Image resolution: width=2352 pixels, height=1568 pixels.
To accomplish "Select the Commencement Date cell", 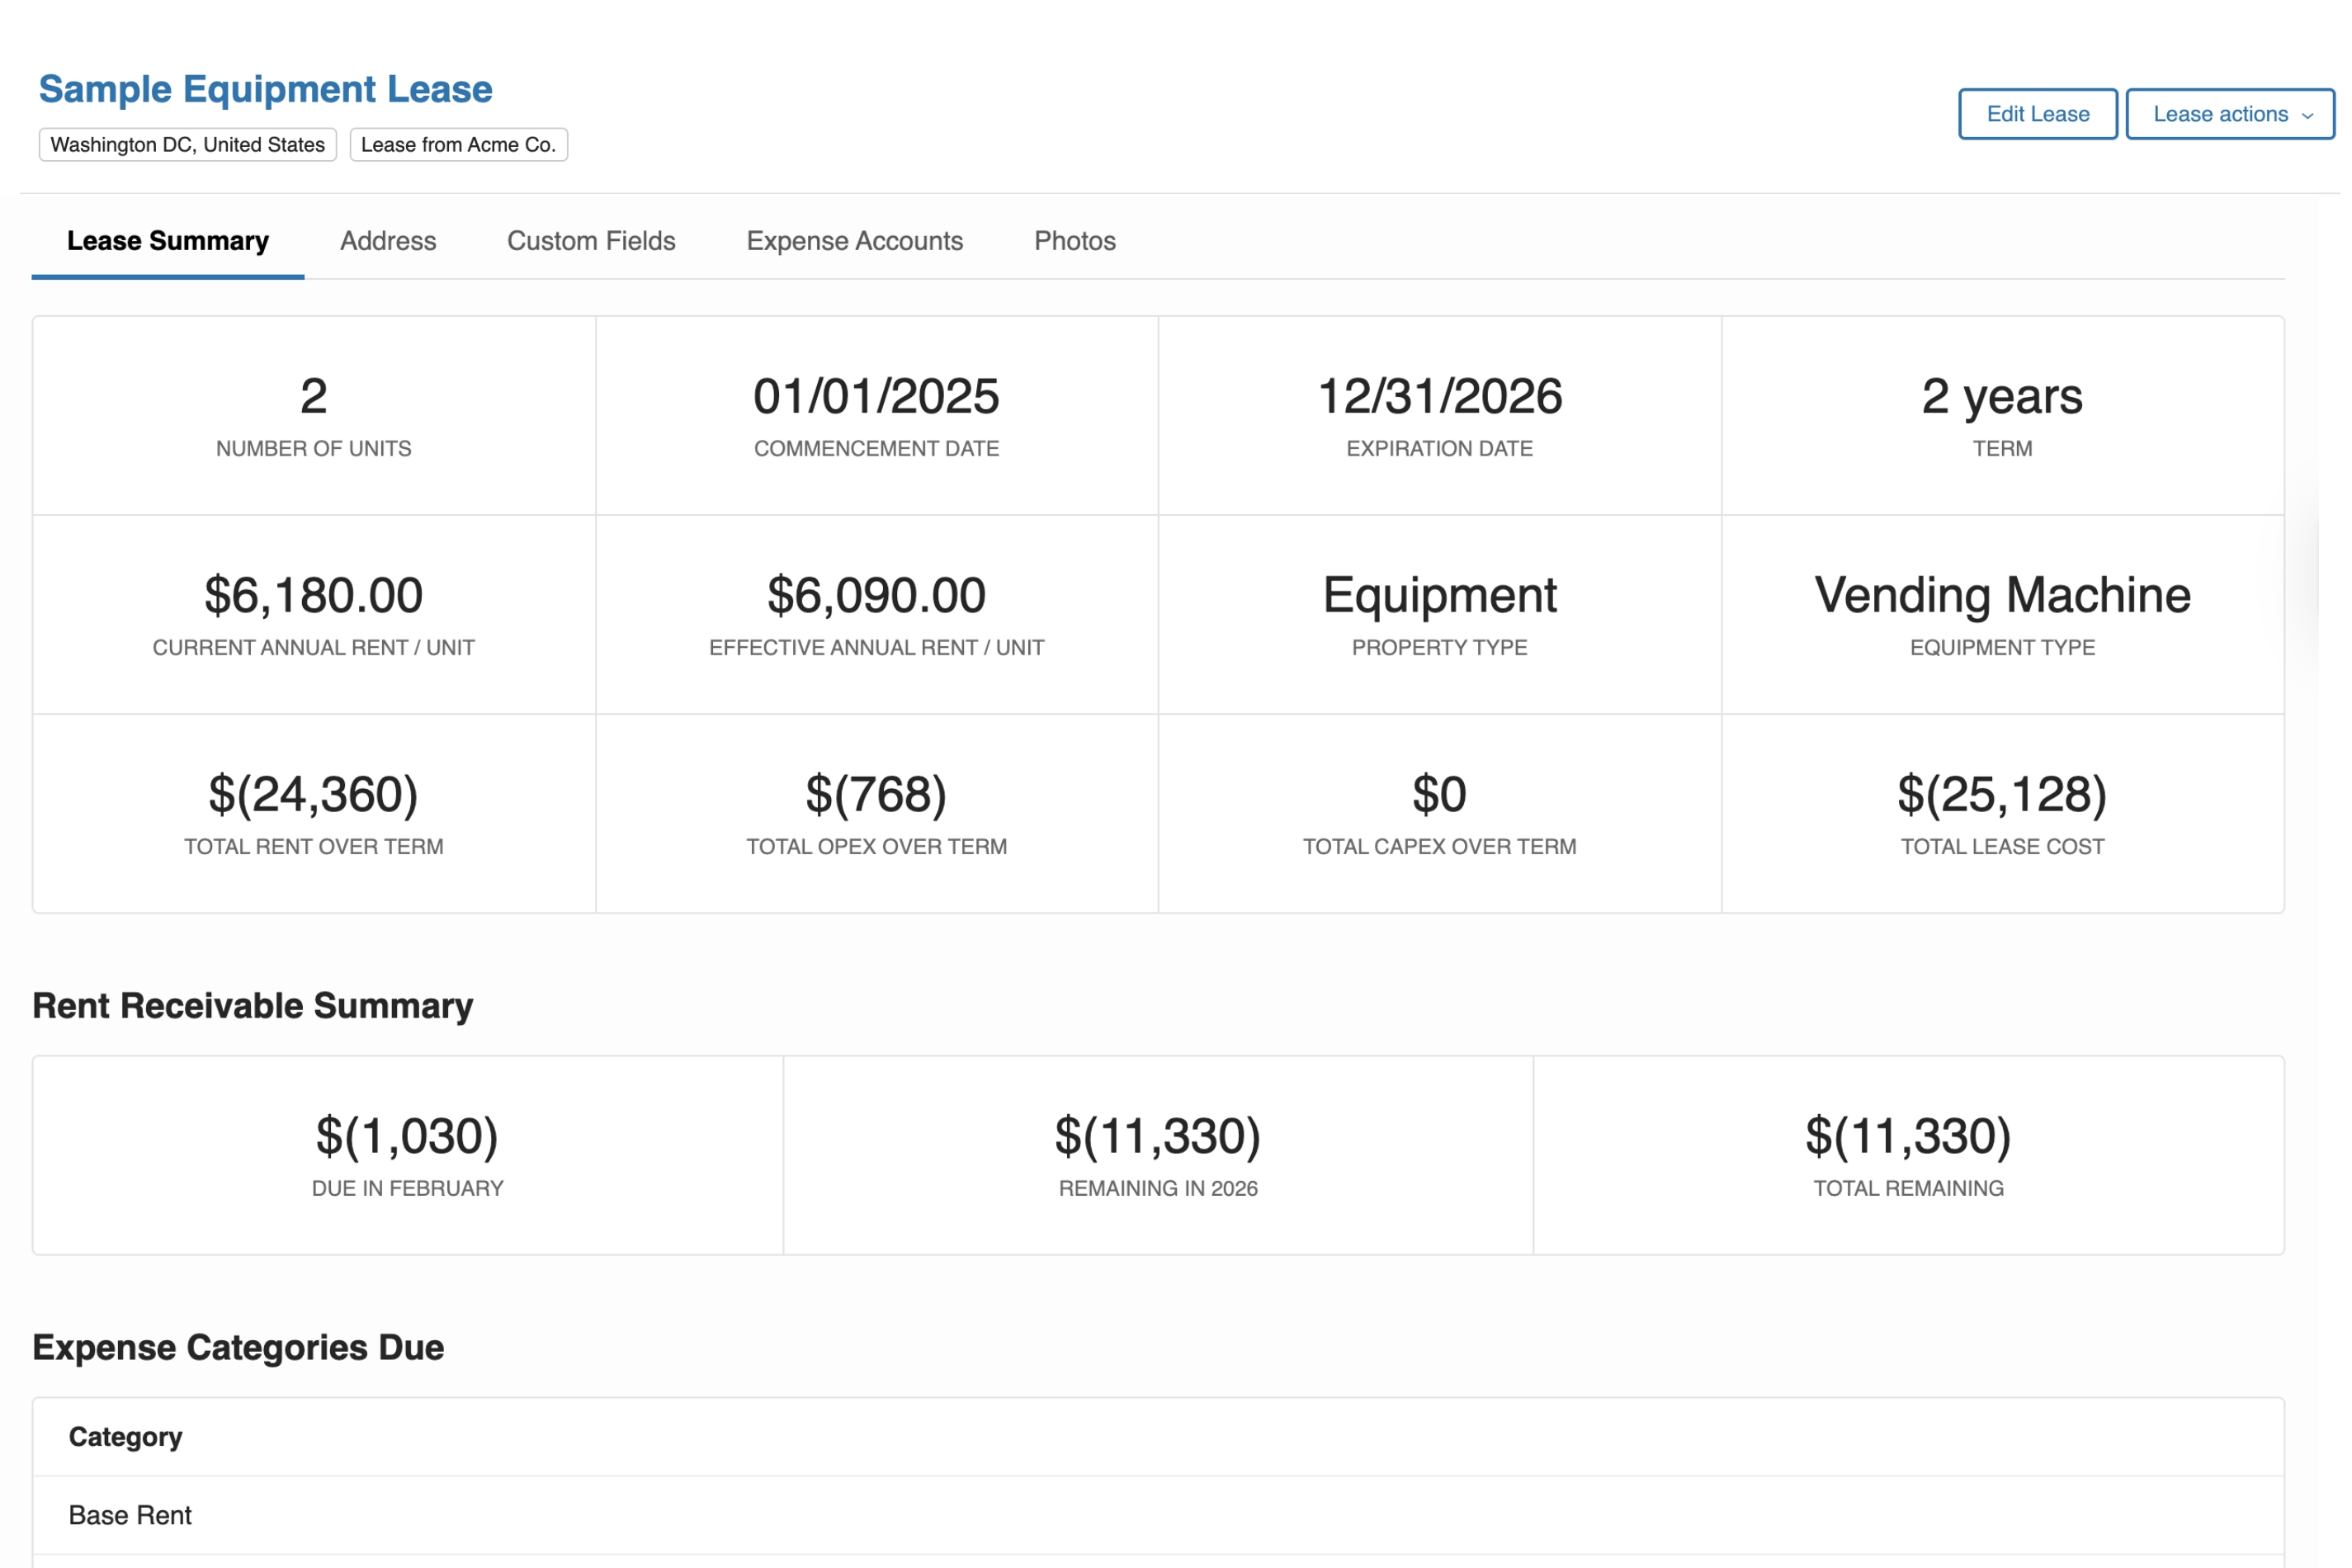I will tap(876, 396).
